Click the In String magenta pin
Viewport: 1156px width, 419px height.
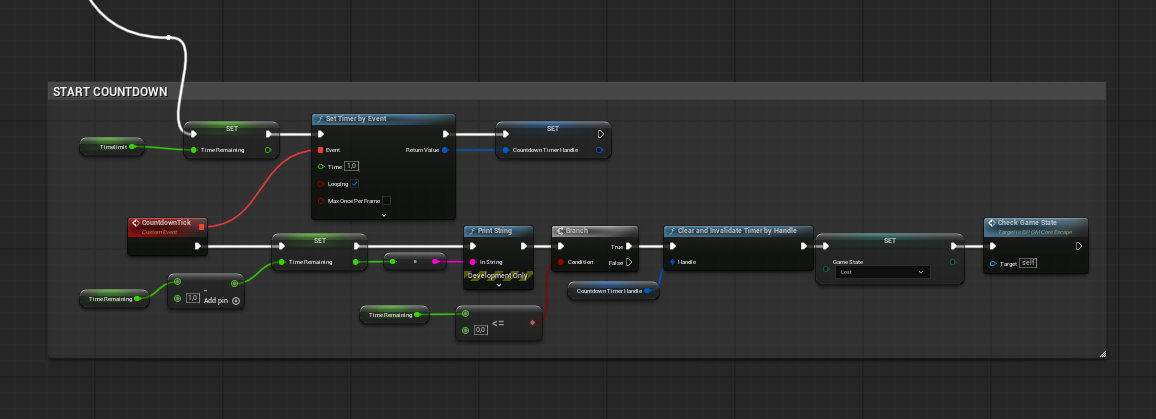473,262
